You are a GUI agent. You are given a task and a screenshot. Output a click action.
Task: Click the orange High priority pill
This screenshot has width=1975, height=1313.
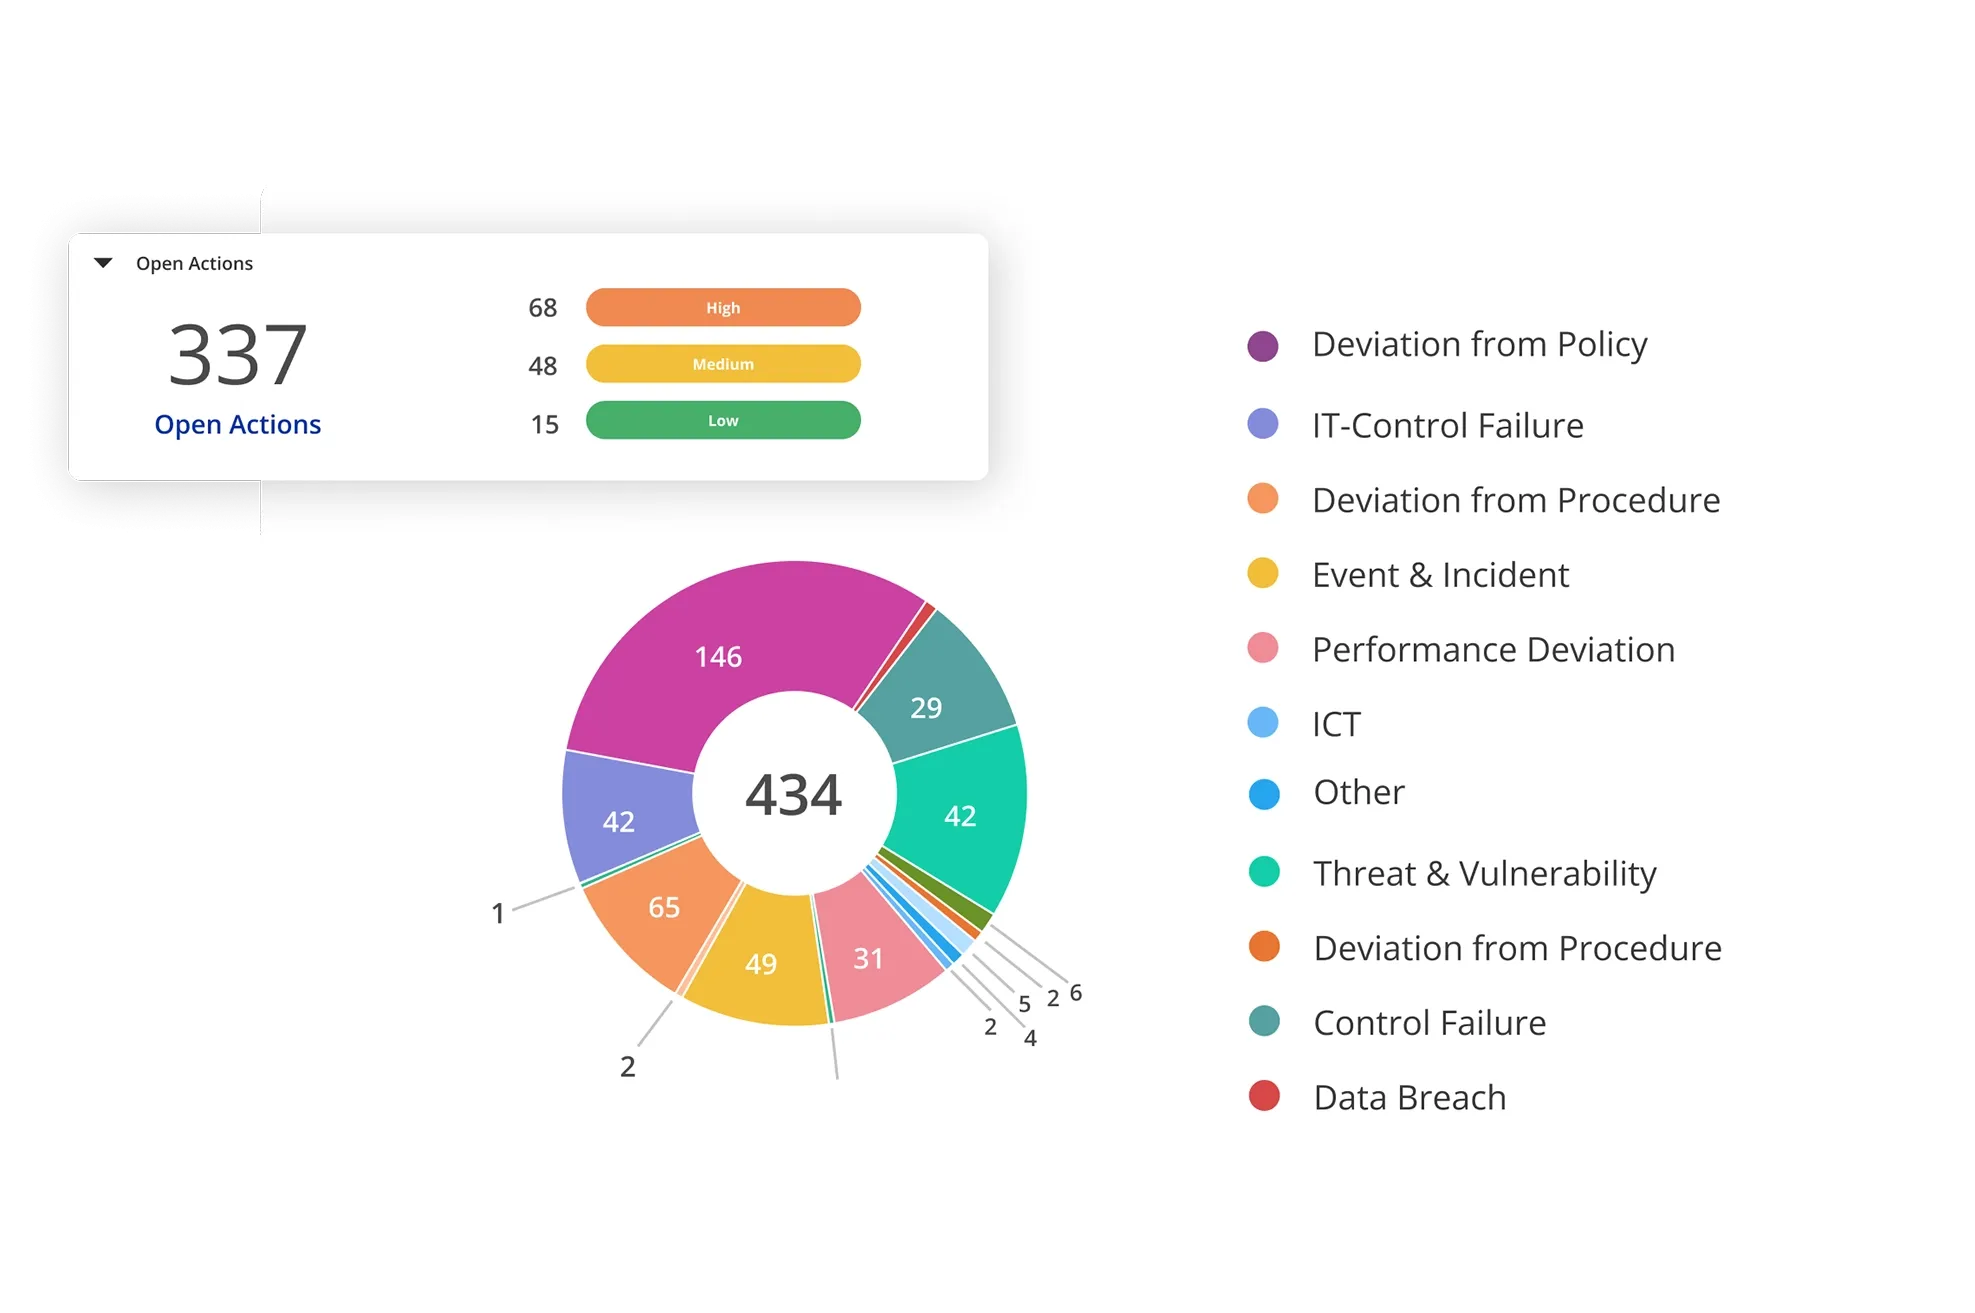pyautogui.click(x=723, y=308)
